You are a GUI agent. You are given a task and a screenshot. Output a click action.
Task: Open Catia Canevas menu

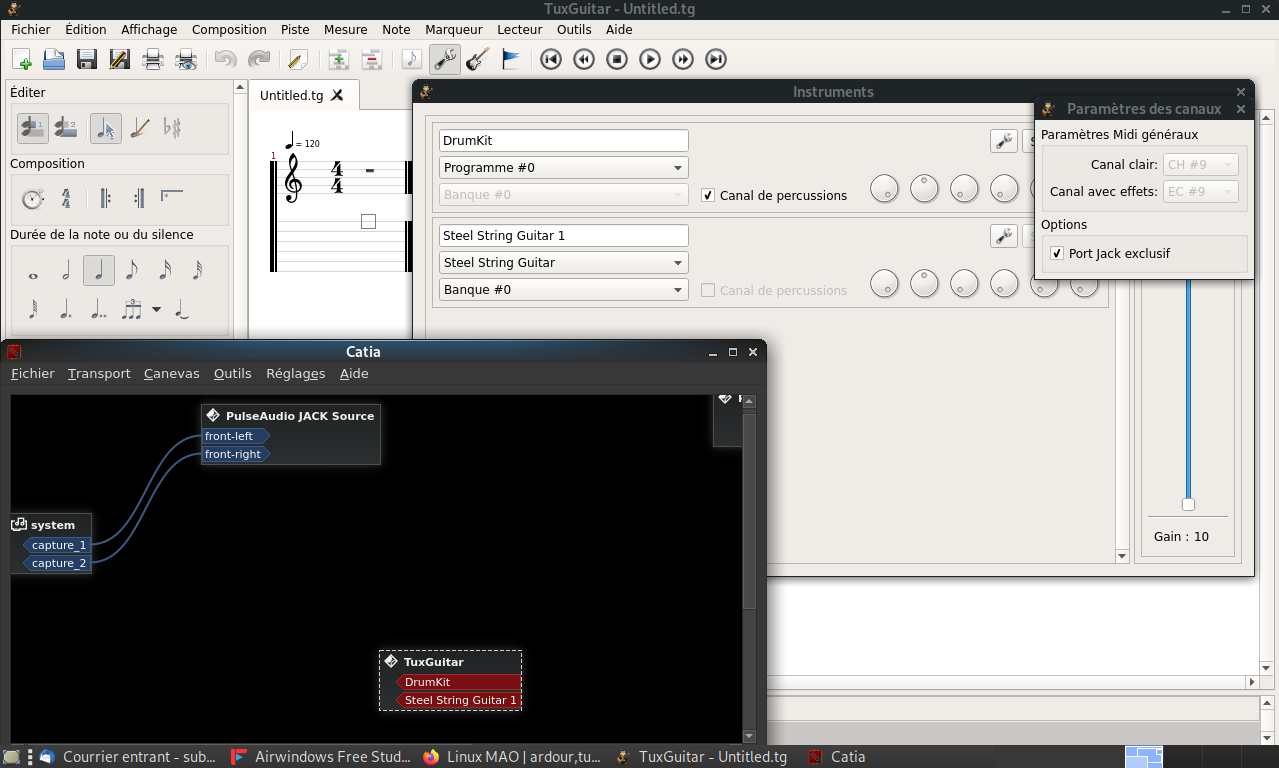(x=172, y=374)
